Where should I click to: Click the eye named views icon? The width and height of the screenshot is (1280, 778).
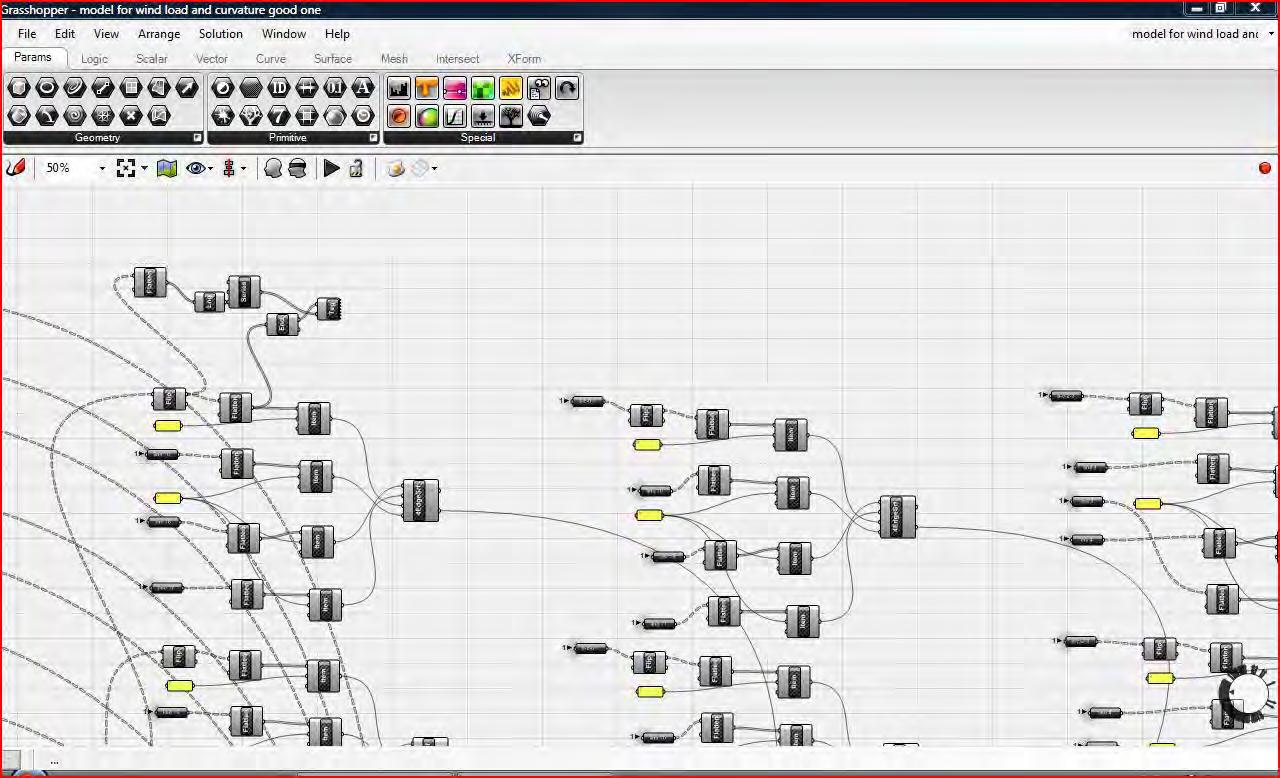195,168
